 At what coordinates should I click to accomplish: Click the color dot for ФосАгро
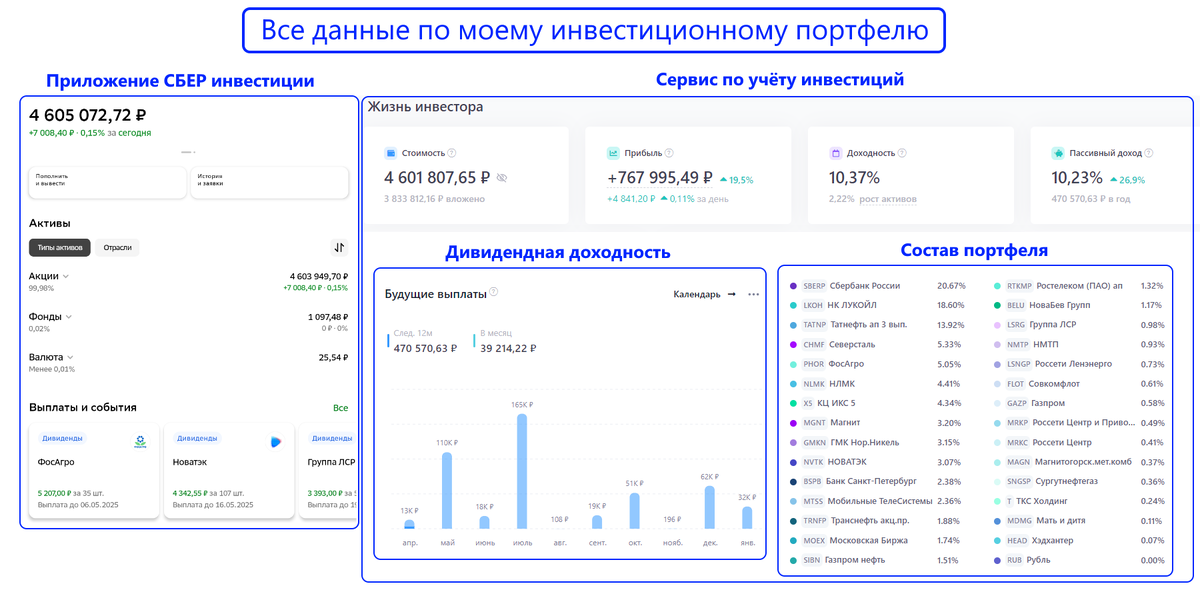[793, 364]
